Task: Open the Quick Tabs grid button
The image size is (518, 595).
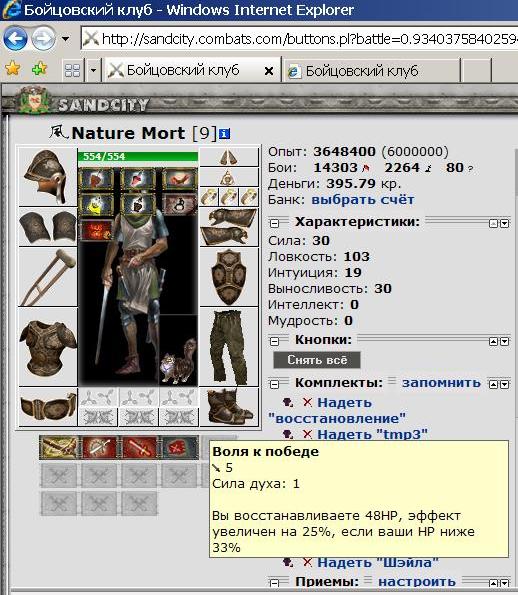Action: point(72,70)
